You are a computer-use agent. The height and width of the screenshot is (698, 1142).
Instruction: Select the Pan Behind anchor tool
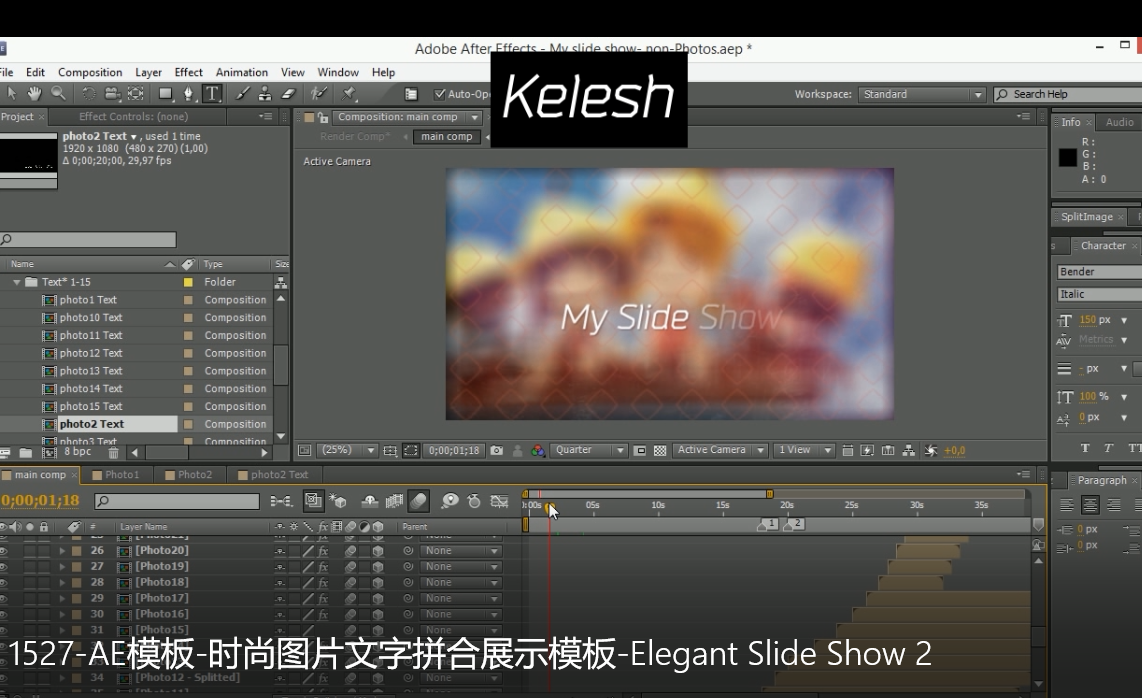point(136,93)
